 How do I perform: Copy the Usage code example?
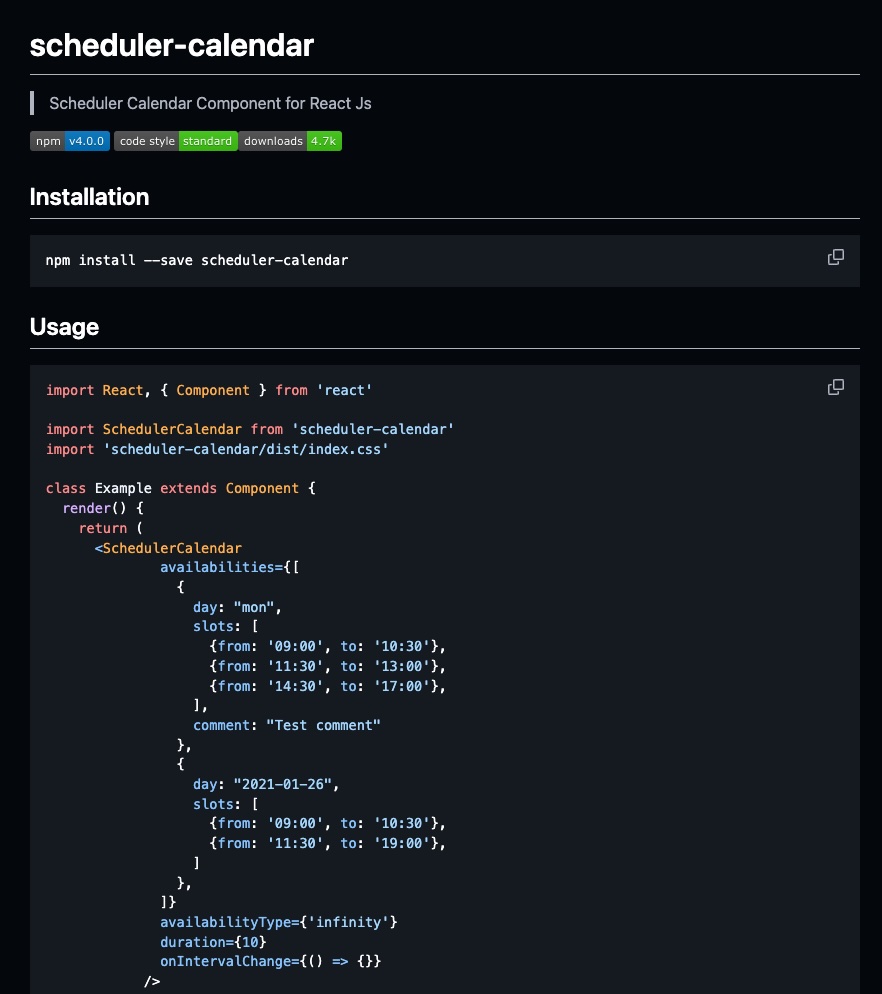coord(836,387)
